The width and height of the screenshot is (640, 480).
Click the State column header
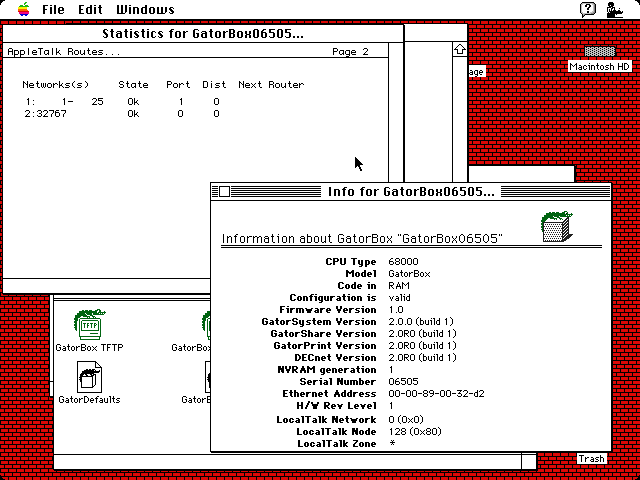click(x=133, y=85)
